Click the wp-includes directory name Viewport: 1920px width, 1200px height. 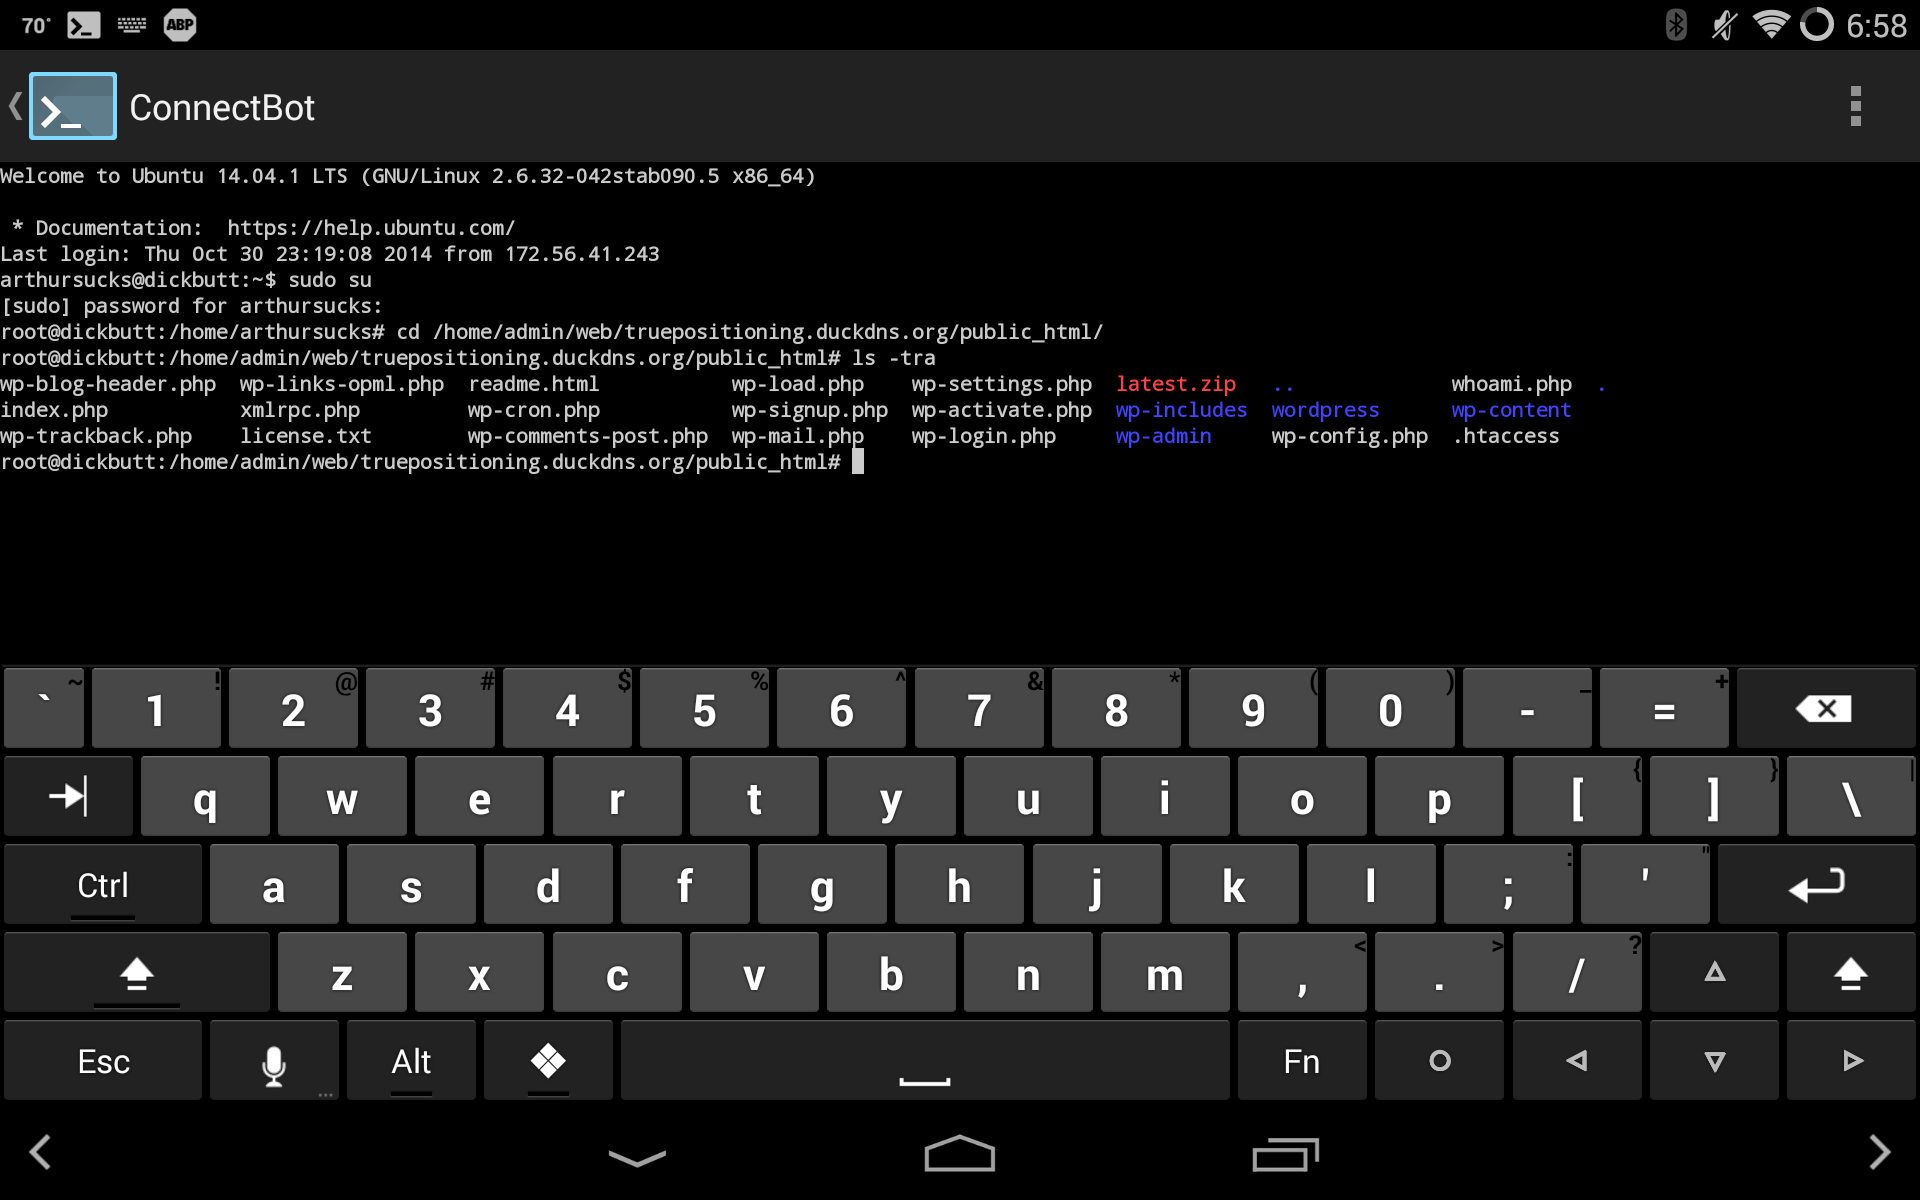click(1181, 410)
